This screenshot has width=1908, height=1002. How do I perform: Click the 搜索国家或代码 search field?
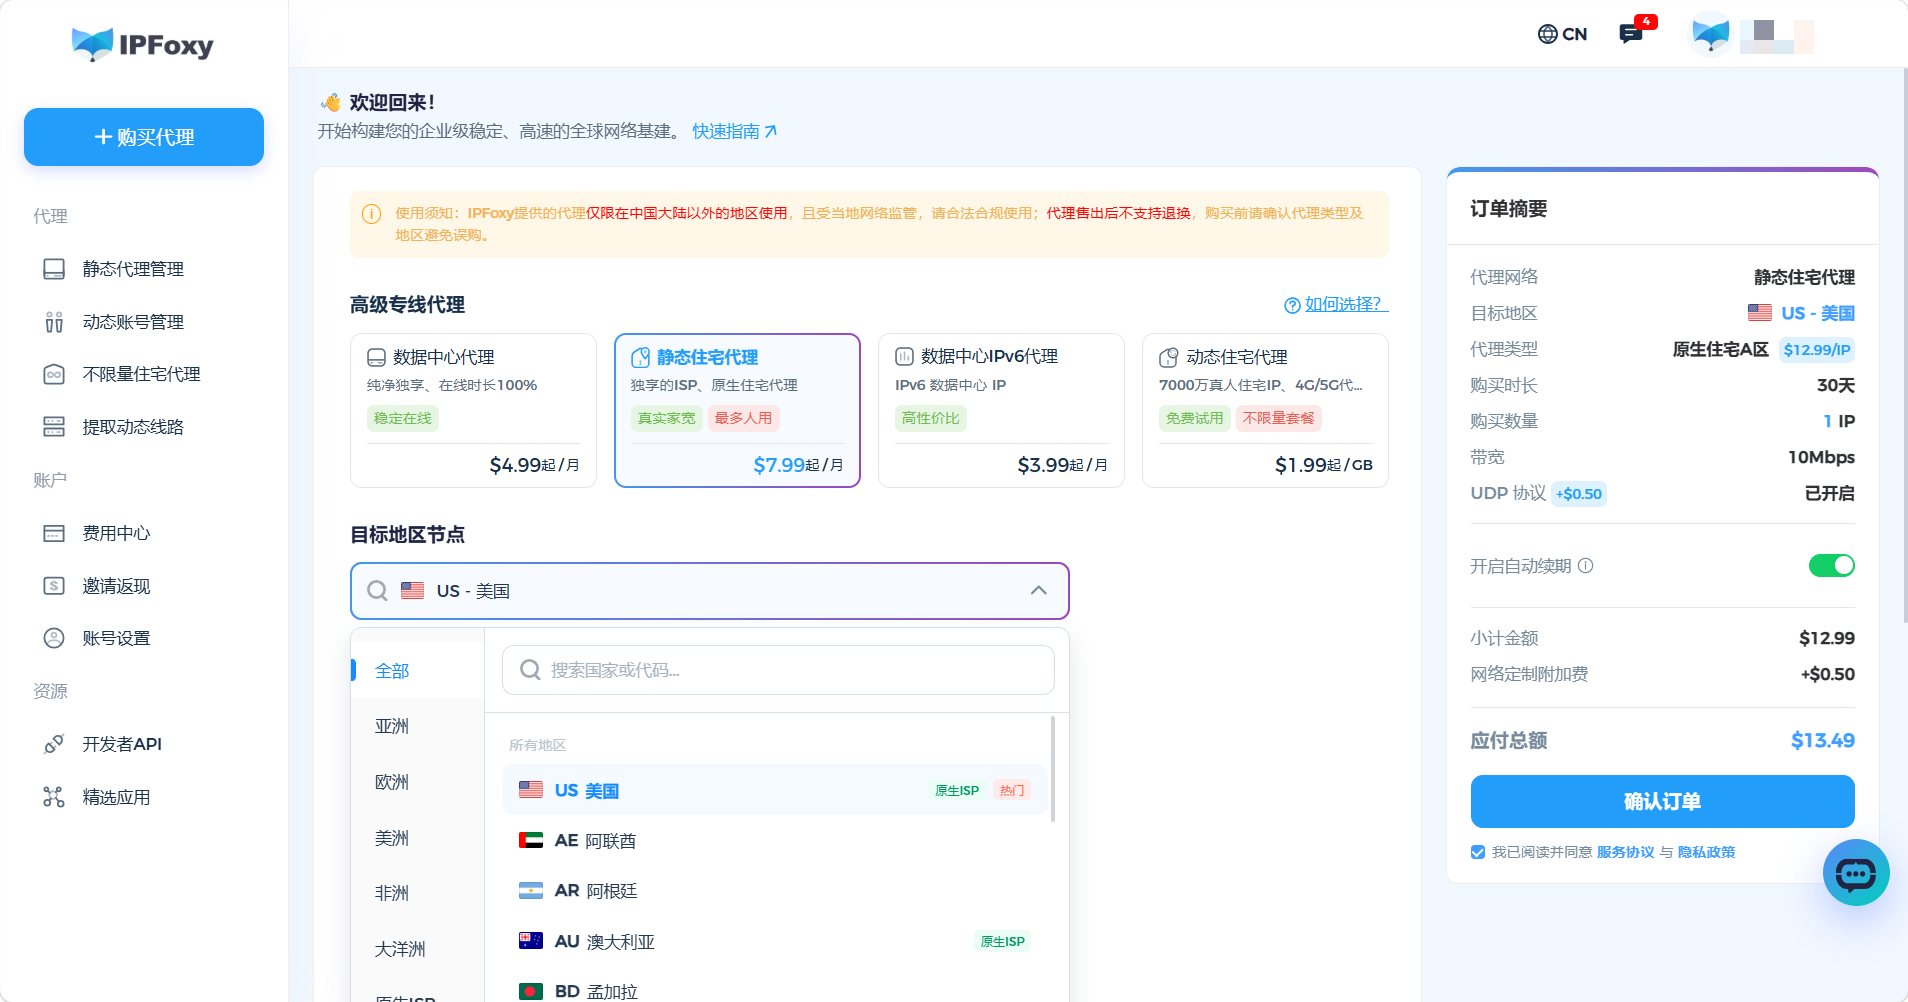click(778, 670)
